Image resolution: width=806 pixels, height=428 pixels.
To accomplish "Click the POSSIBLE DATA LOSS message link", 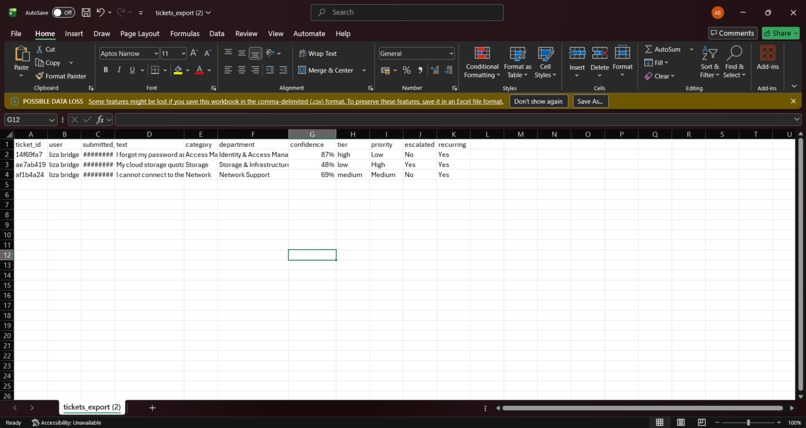I will click(296, 101).
